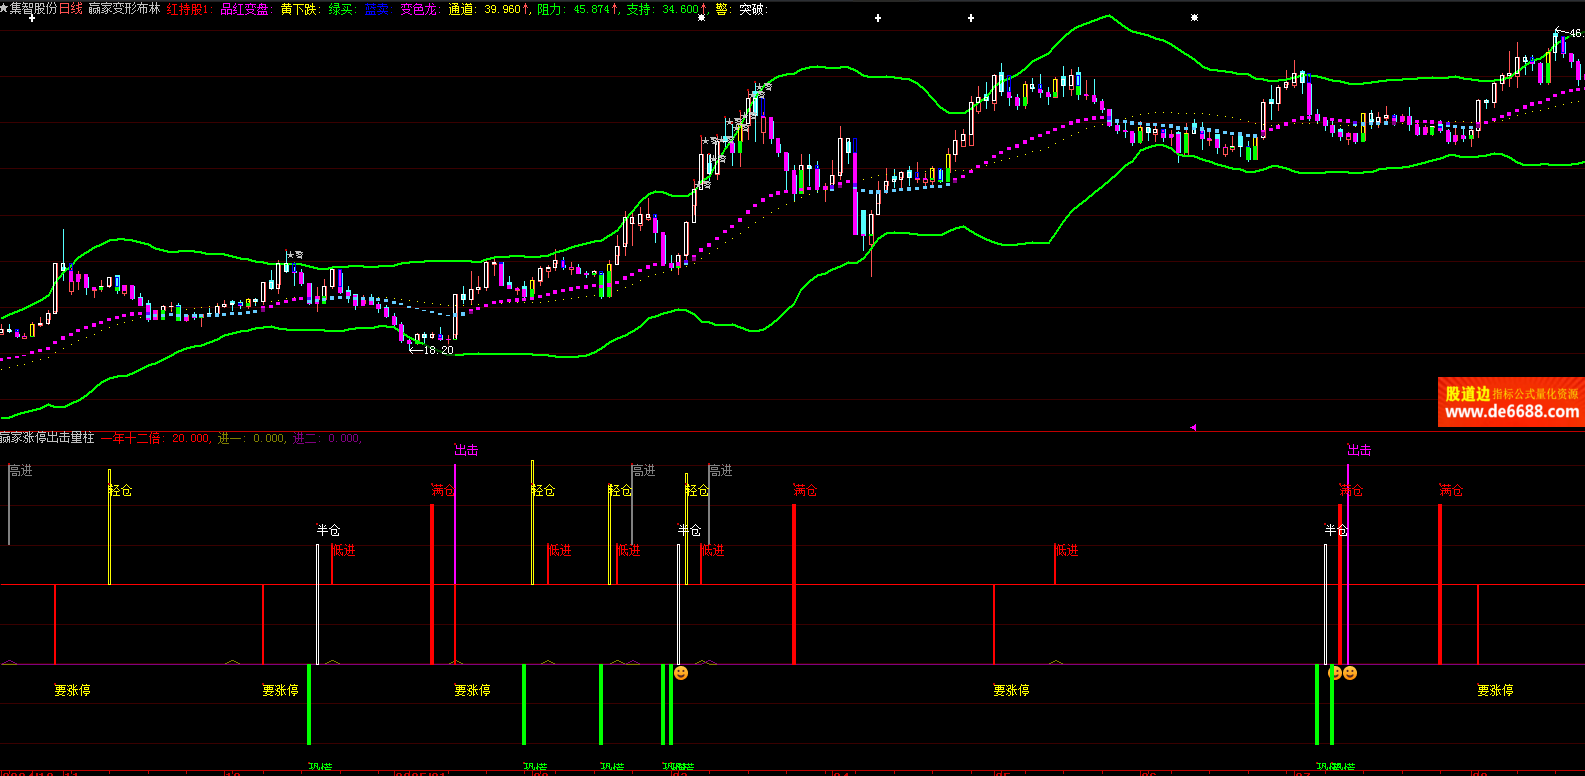This screenshot has height=776, width=1585.
Task: Click the white plus marker under 集智股份 title
Action: tap(32, 18)
